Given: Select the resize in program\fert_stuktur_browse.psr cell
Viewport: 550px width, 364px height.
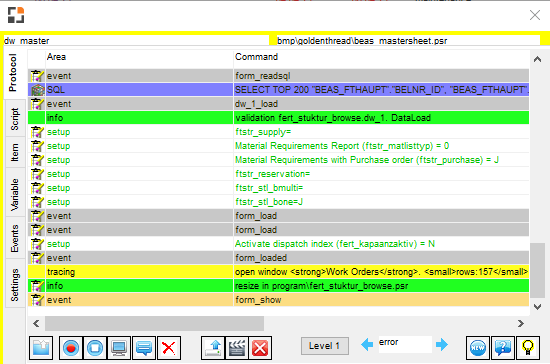Looking at the screenshot, I should pos(382,286).
